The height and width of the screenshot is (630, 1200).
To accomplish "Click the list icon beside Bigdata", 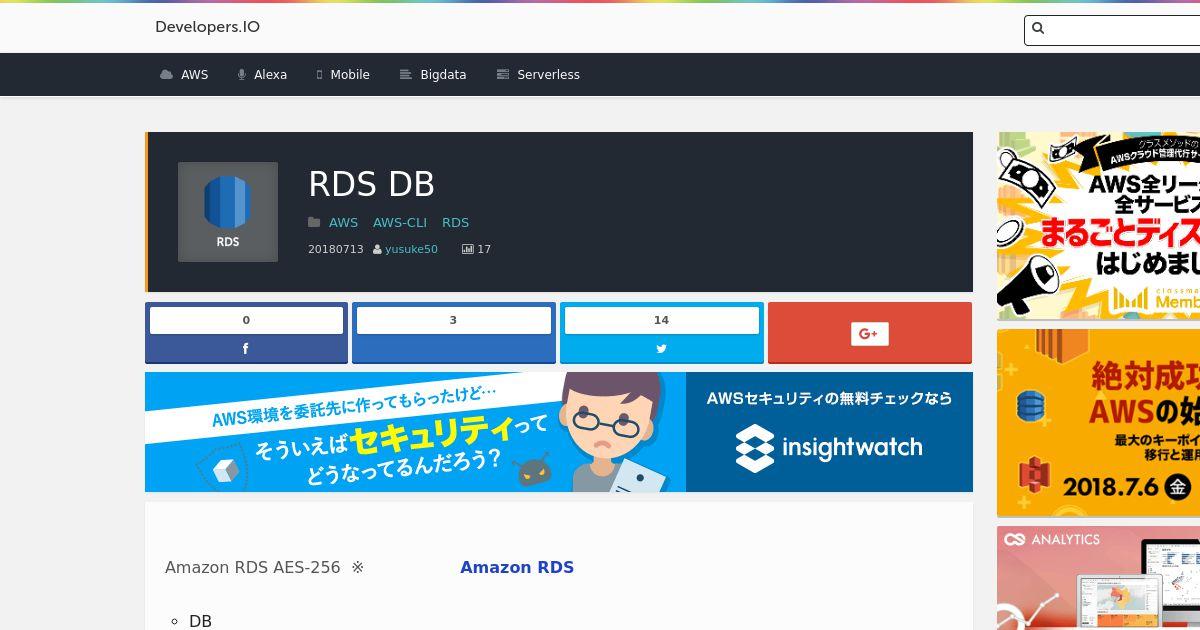I will 406,75.
